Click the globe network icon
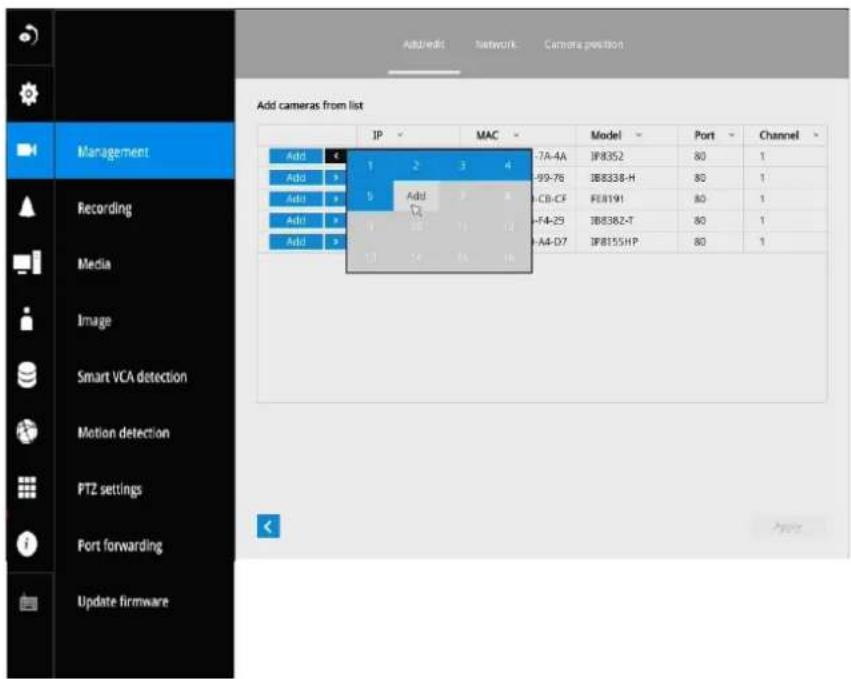 point(27,431)
